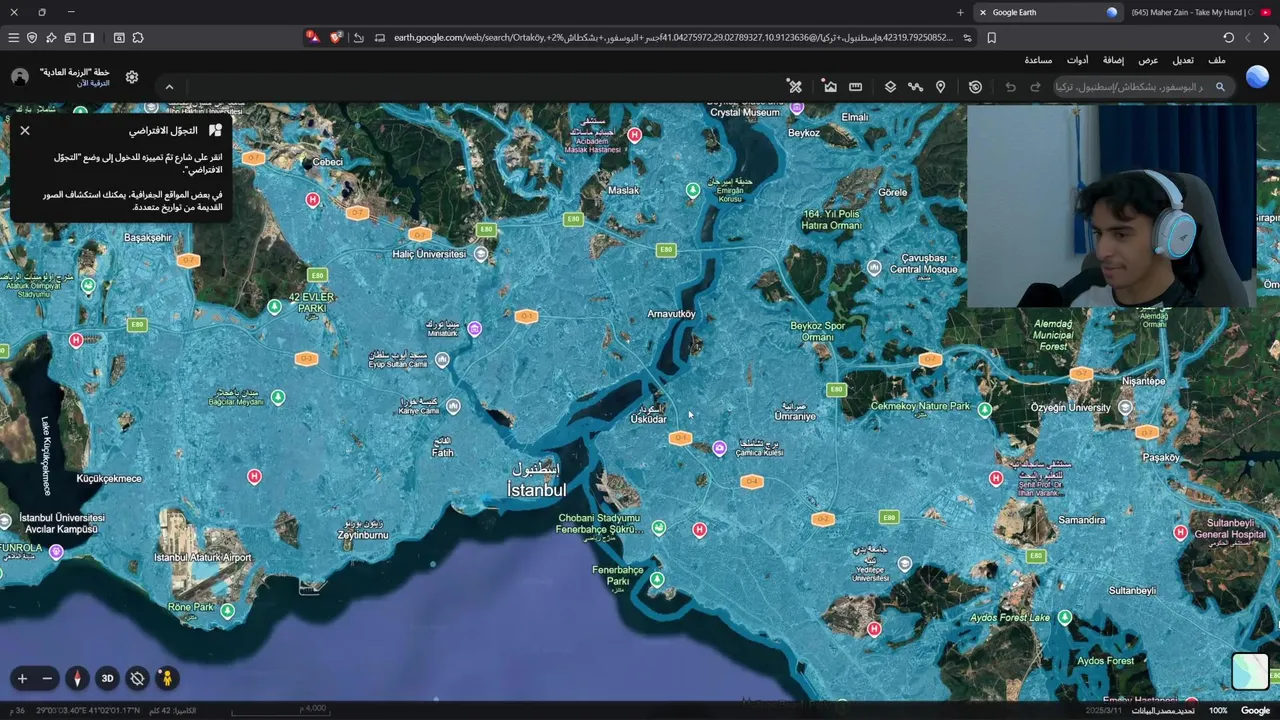The width and height of the screenshot is (1280, 720).
Task: Click the Istanbul Atatürk Airport label
Action: (x=203, y=557)
